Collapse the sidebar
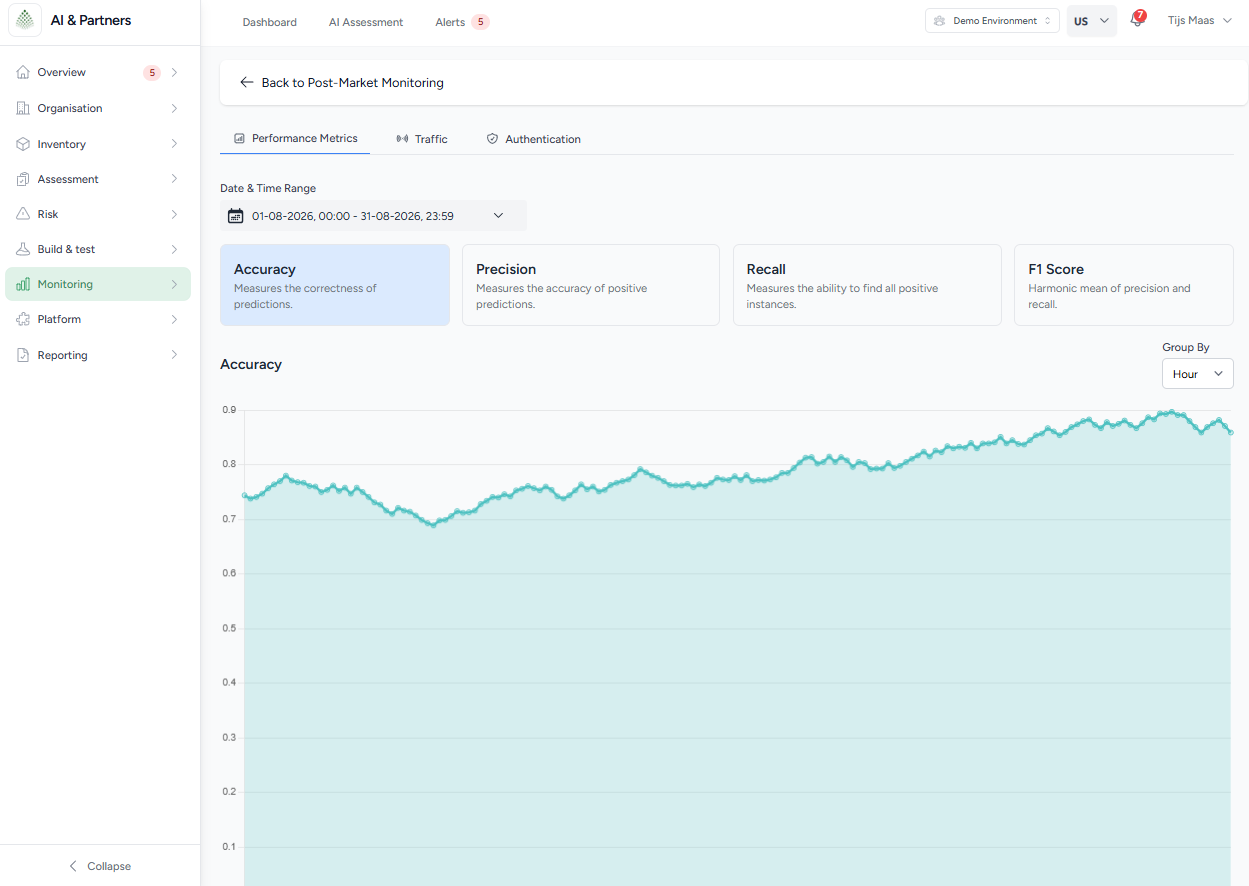The width and height of the screenshot is (1249, 886). coord(100,866)
